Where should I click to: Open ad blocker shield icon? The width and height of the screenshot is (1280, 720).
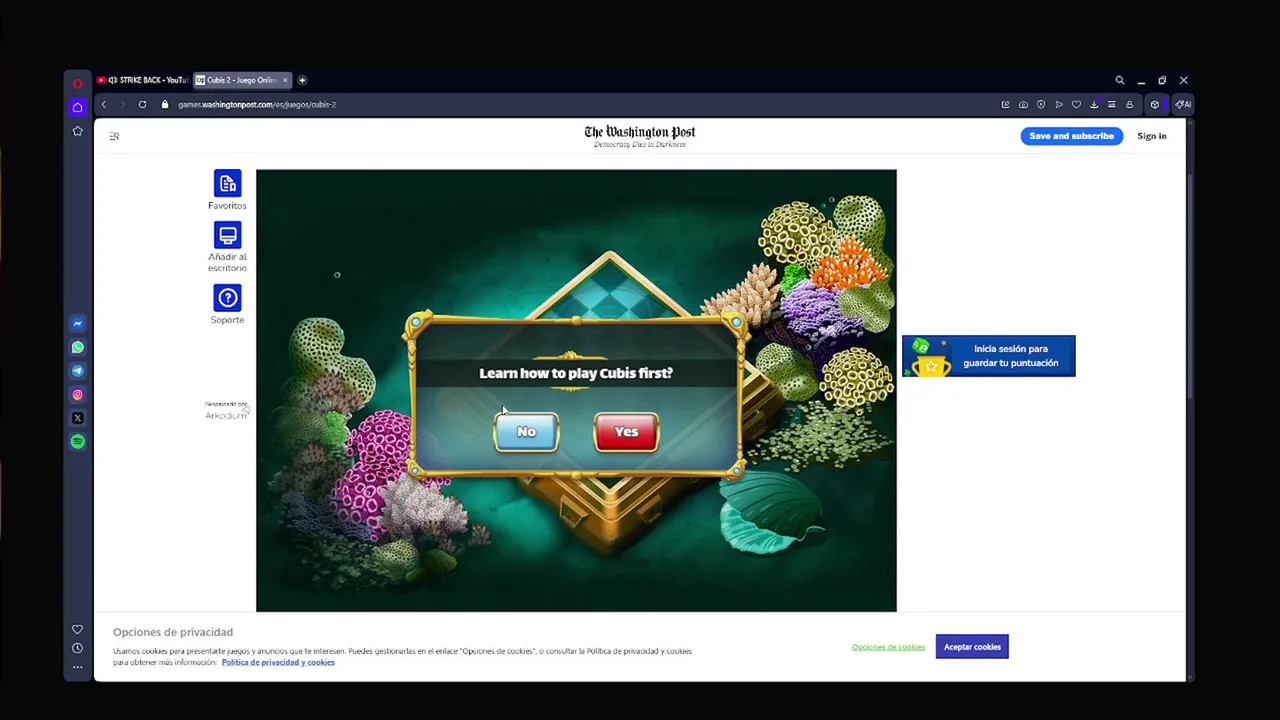point(1041,104)
